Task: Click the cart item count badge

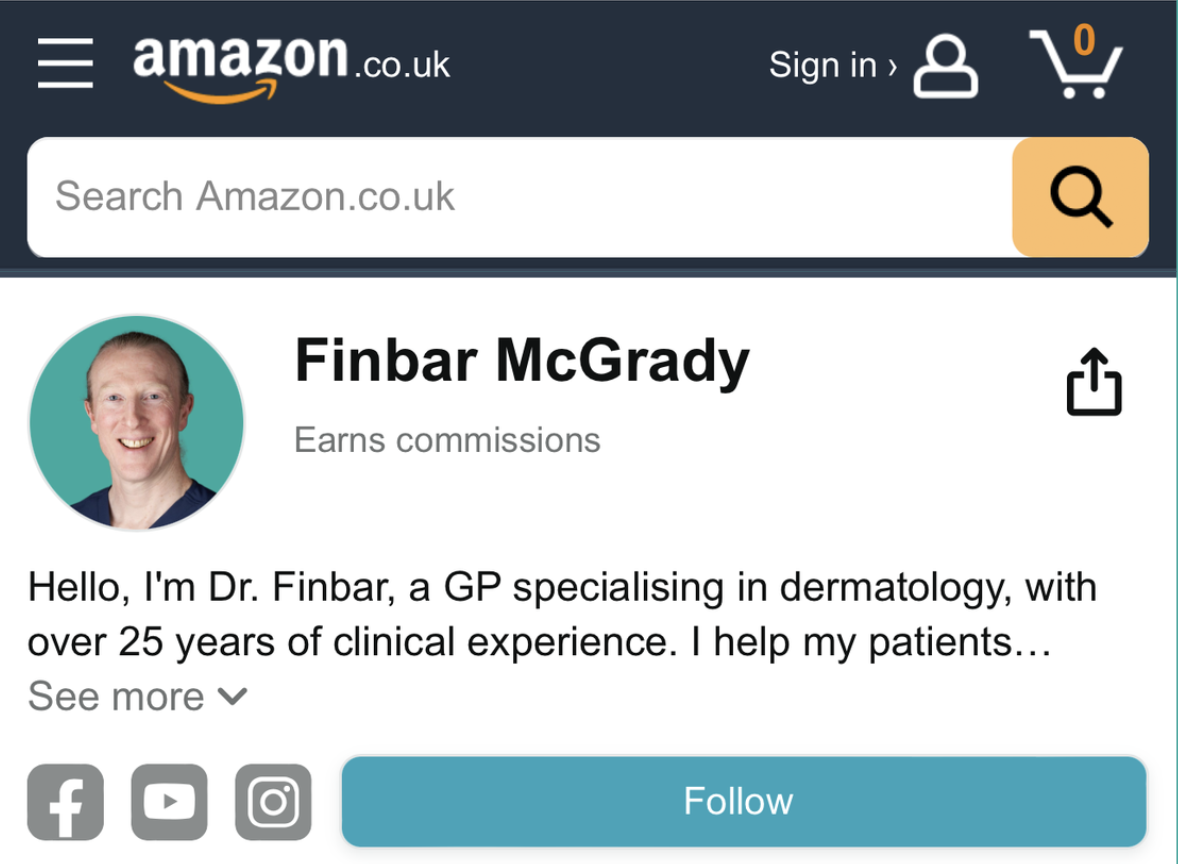Action: [1084, 40]
